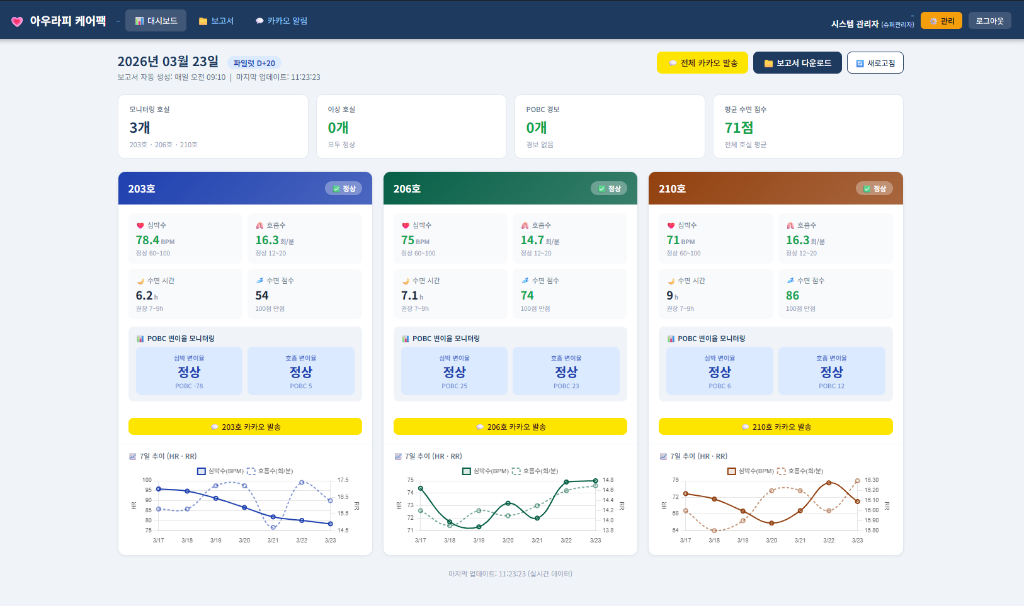Open the orange 관리 admin button
The width and height of the screenshot is (1024, 606).
[x=941, y=20]
